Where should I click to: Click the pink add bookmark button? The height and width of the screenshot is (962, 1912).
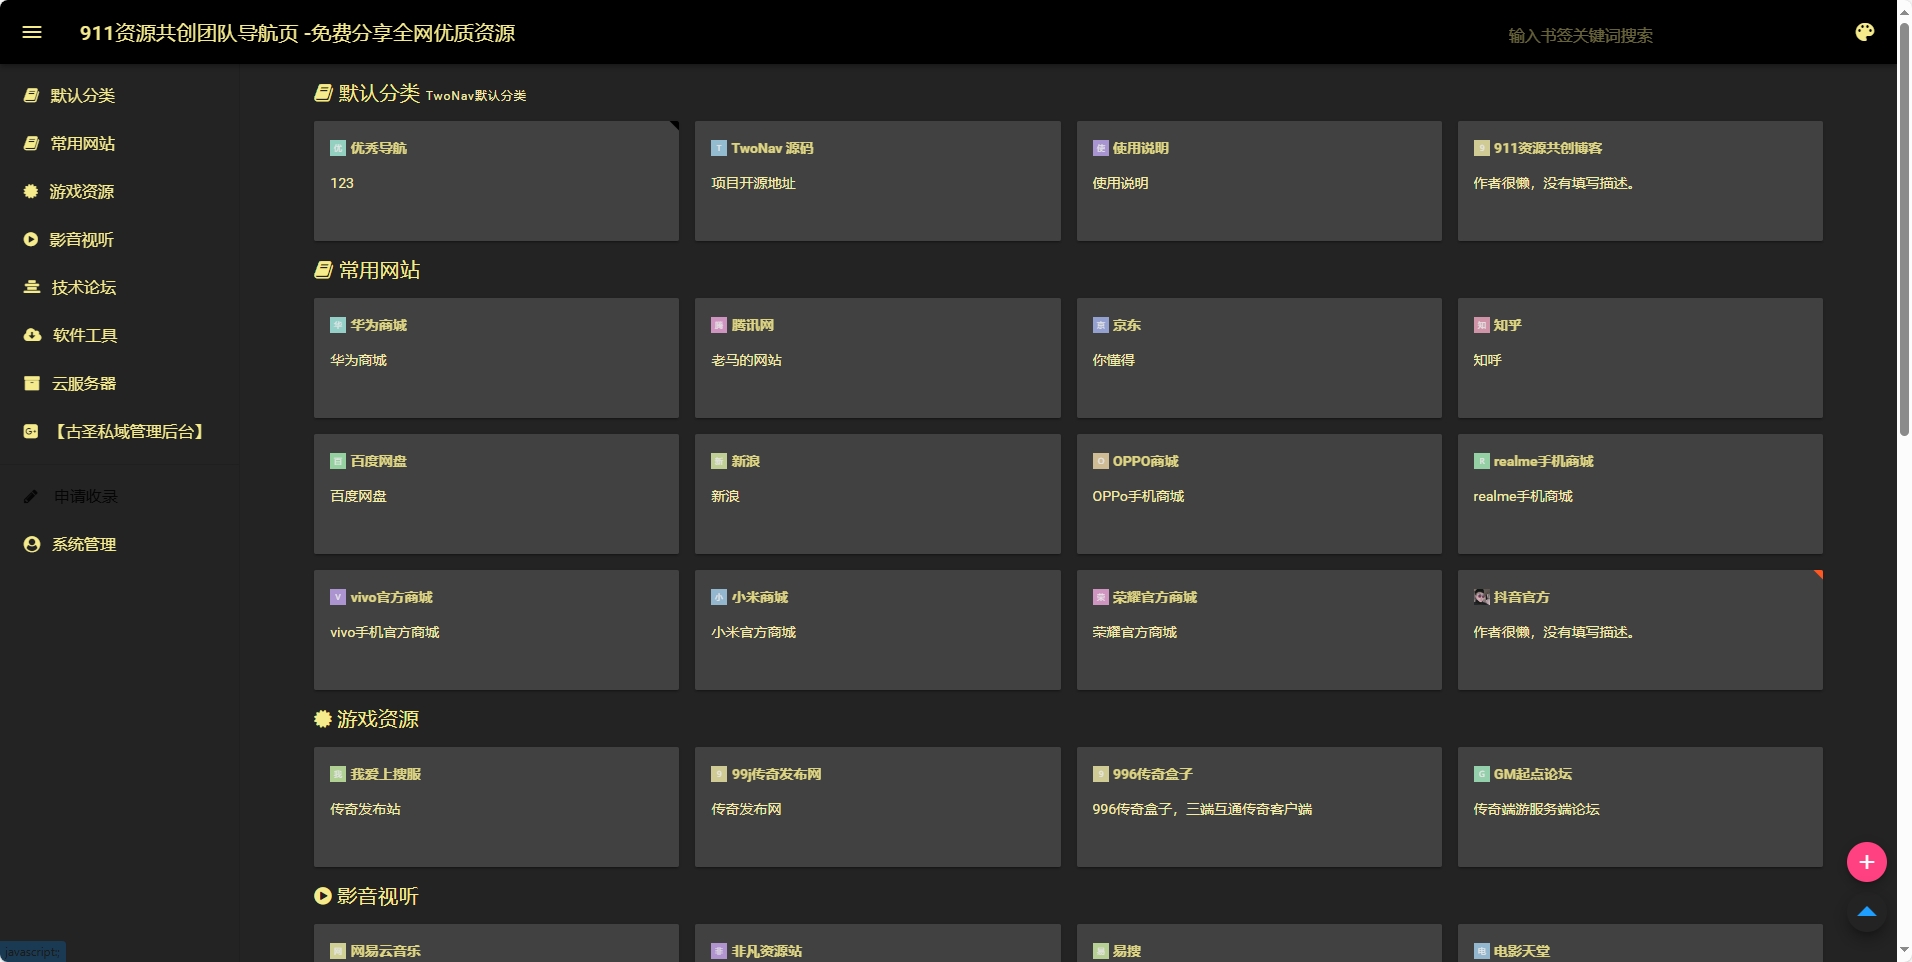coord(1866,862)
